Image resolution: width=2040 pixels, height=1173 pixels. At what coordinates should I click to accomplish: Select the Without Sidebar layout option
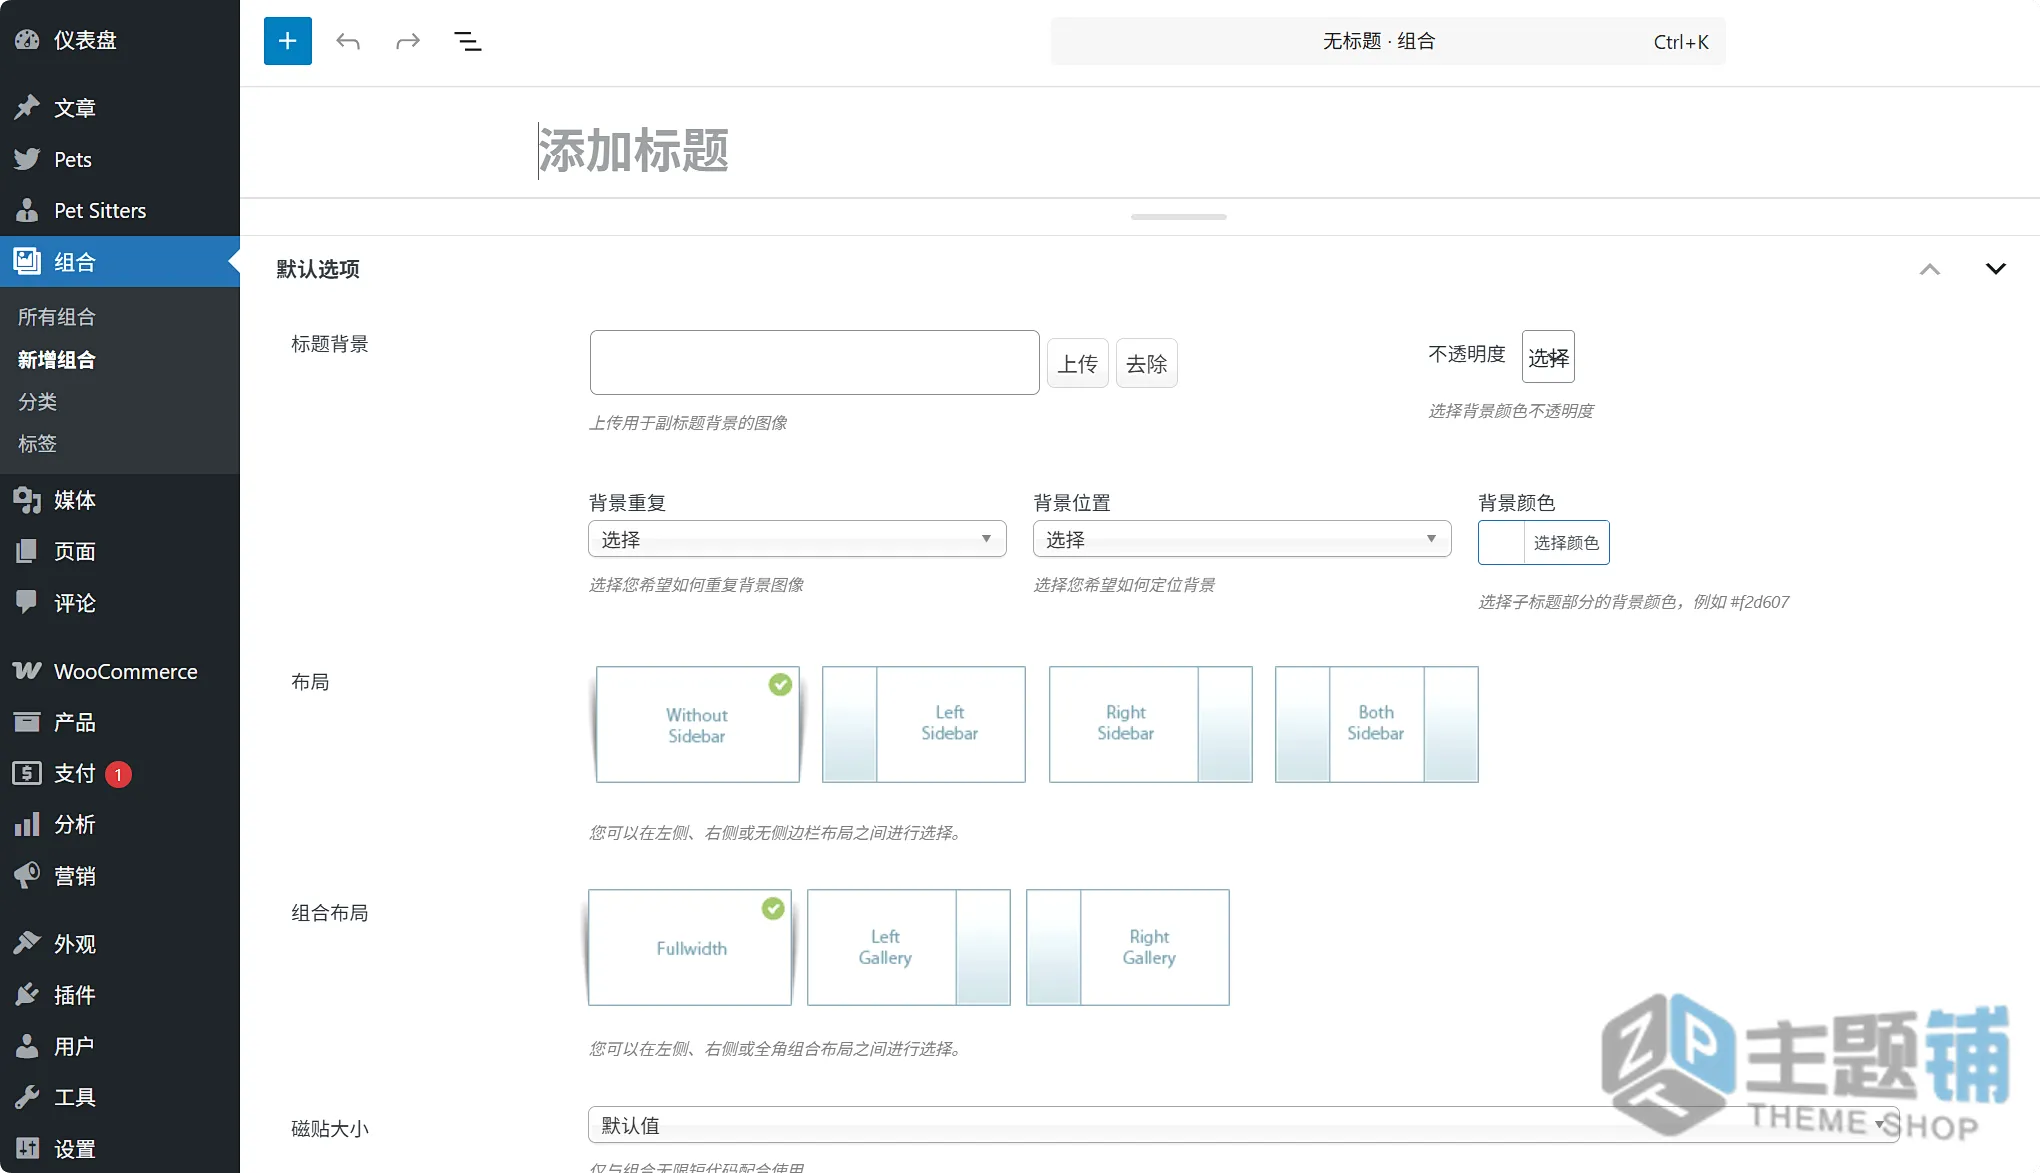(698, 725)
